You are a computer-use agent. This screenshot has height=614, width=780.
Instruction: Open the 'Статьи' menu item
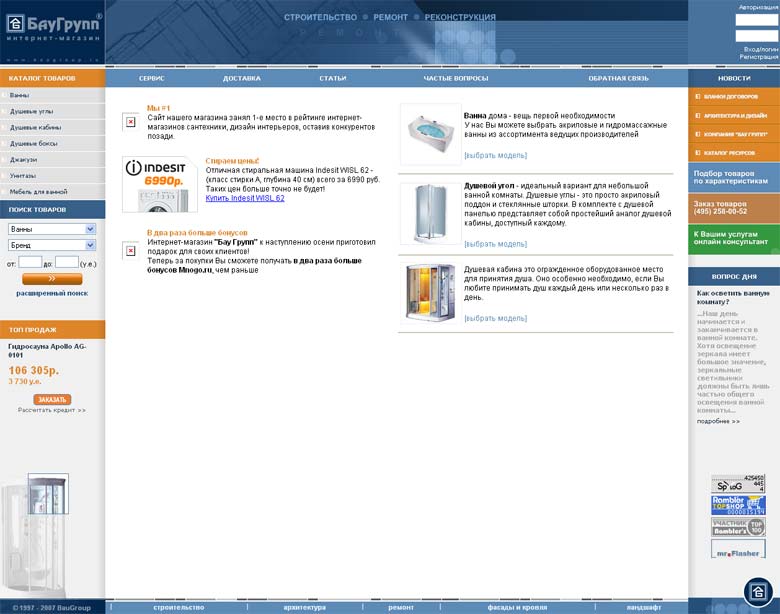[x=333, y=78]
